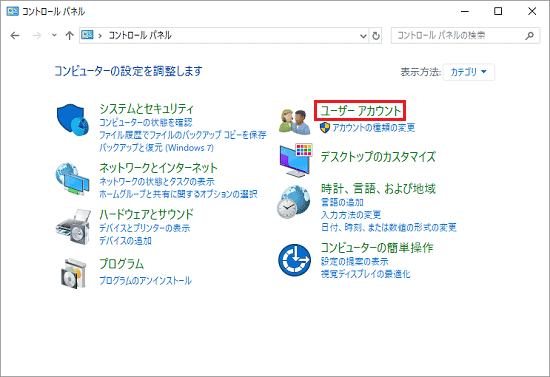The height and width of the screenshot is (377, 550).
Task: Open recent locations chevron near navigation arrows
Action: pos(54,35)
